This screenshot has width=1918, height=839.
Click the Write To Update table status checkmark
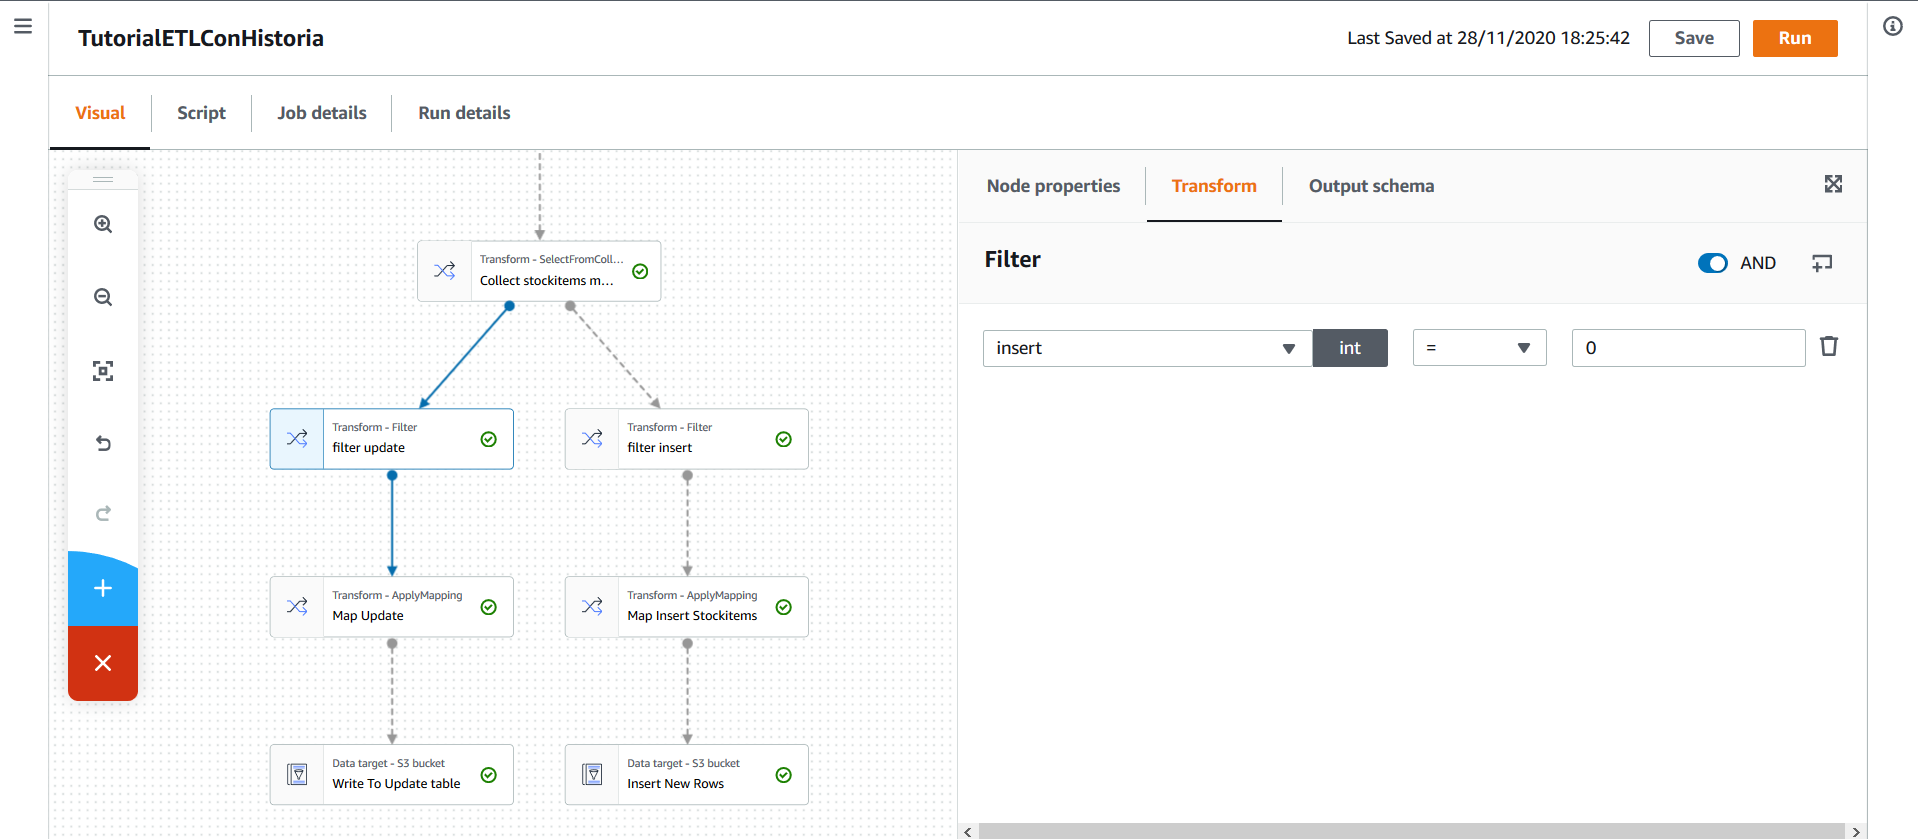(x=489, y=775)
